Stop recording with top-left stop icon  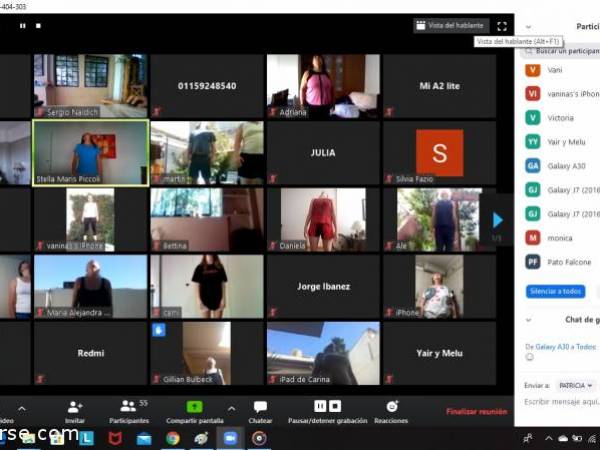tap(38, 26)
